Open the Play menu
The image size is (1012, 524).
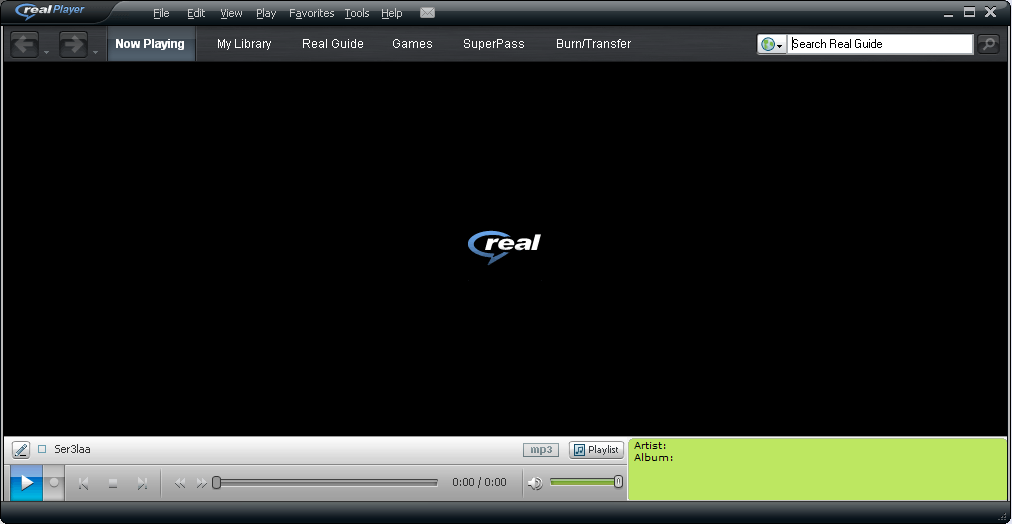pos(266,13)
